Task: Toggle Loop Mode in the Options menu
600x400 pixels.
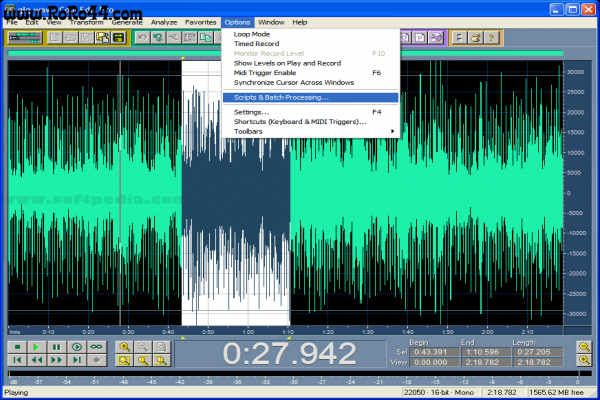Action: 310,34
